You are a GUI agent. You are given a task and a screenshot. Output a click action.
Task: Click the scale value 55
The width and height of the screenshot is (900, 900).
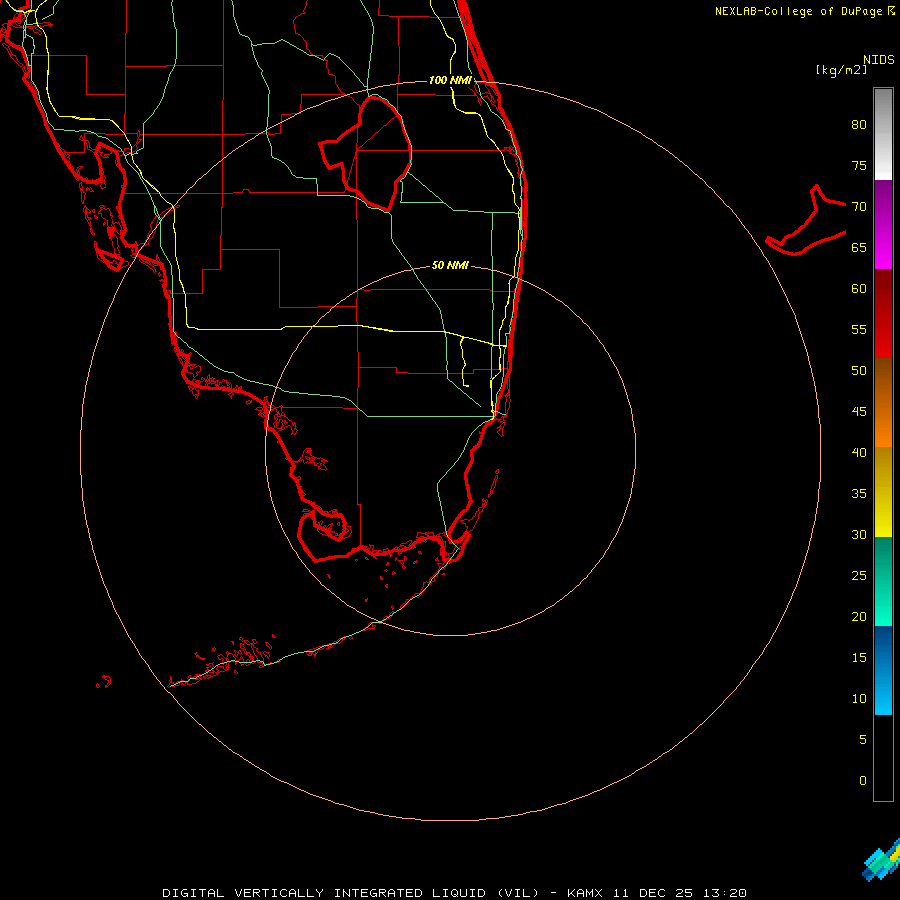tap(859, 330)
